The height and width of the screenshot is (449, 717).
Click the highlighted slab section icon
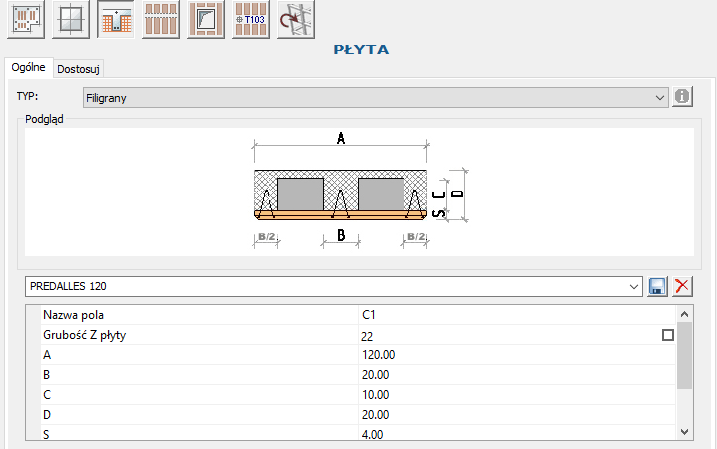(x=116, y=20)
